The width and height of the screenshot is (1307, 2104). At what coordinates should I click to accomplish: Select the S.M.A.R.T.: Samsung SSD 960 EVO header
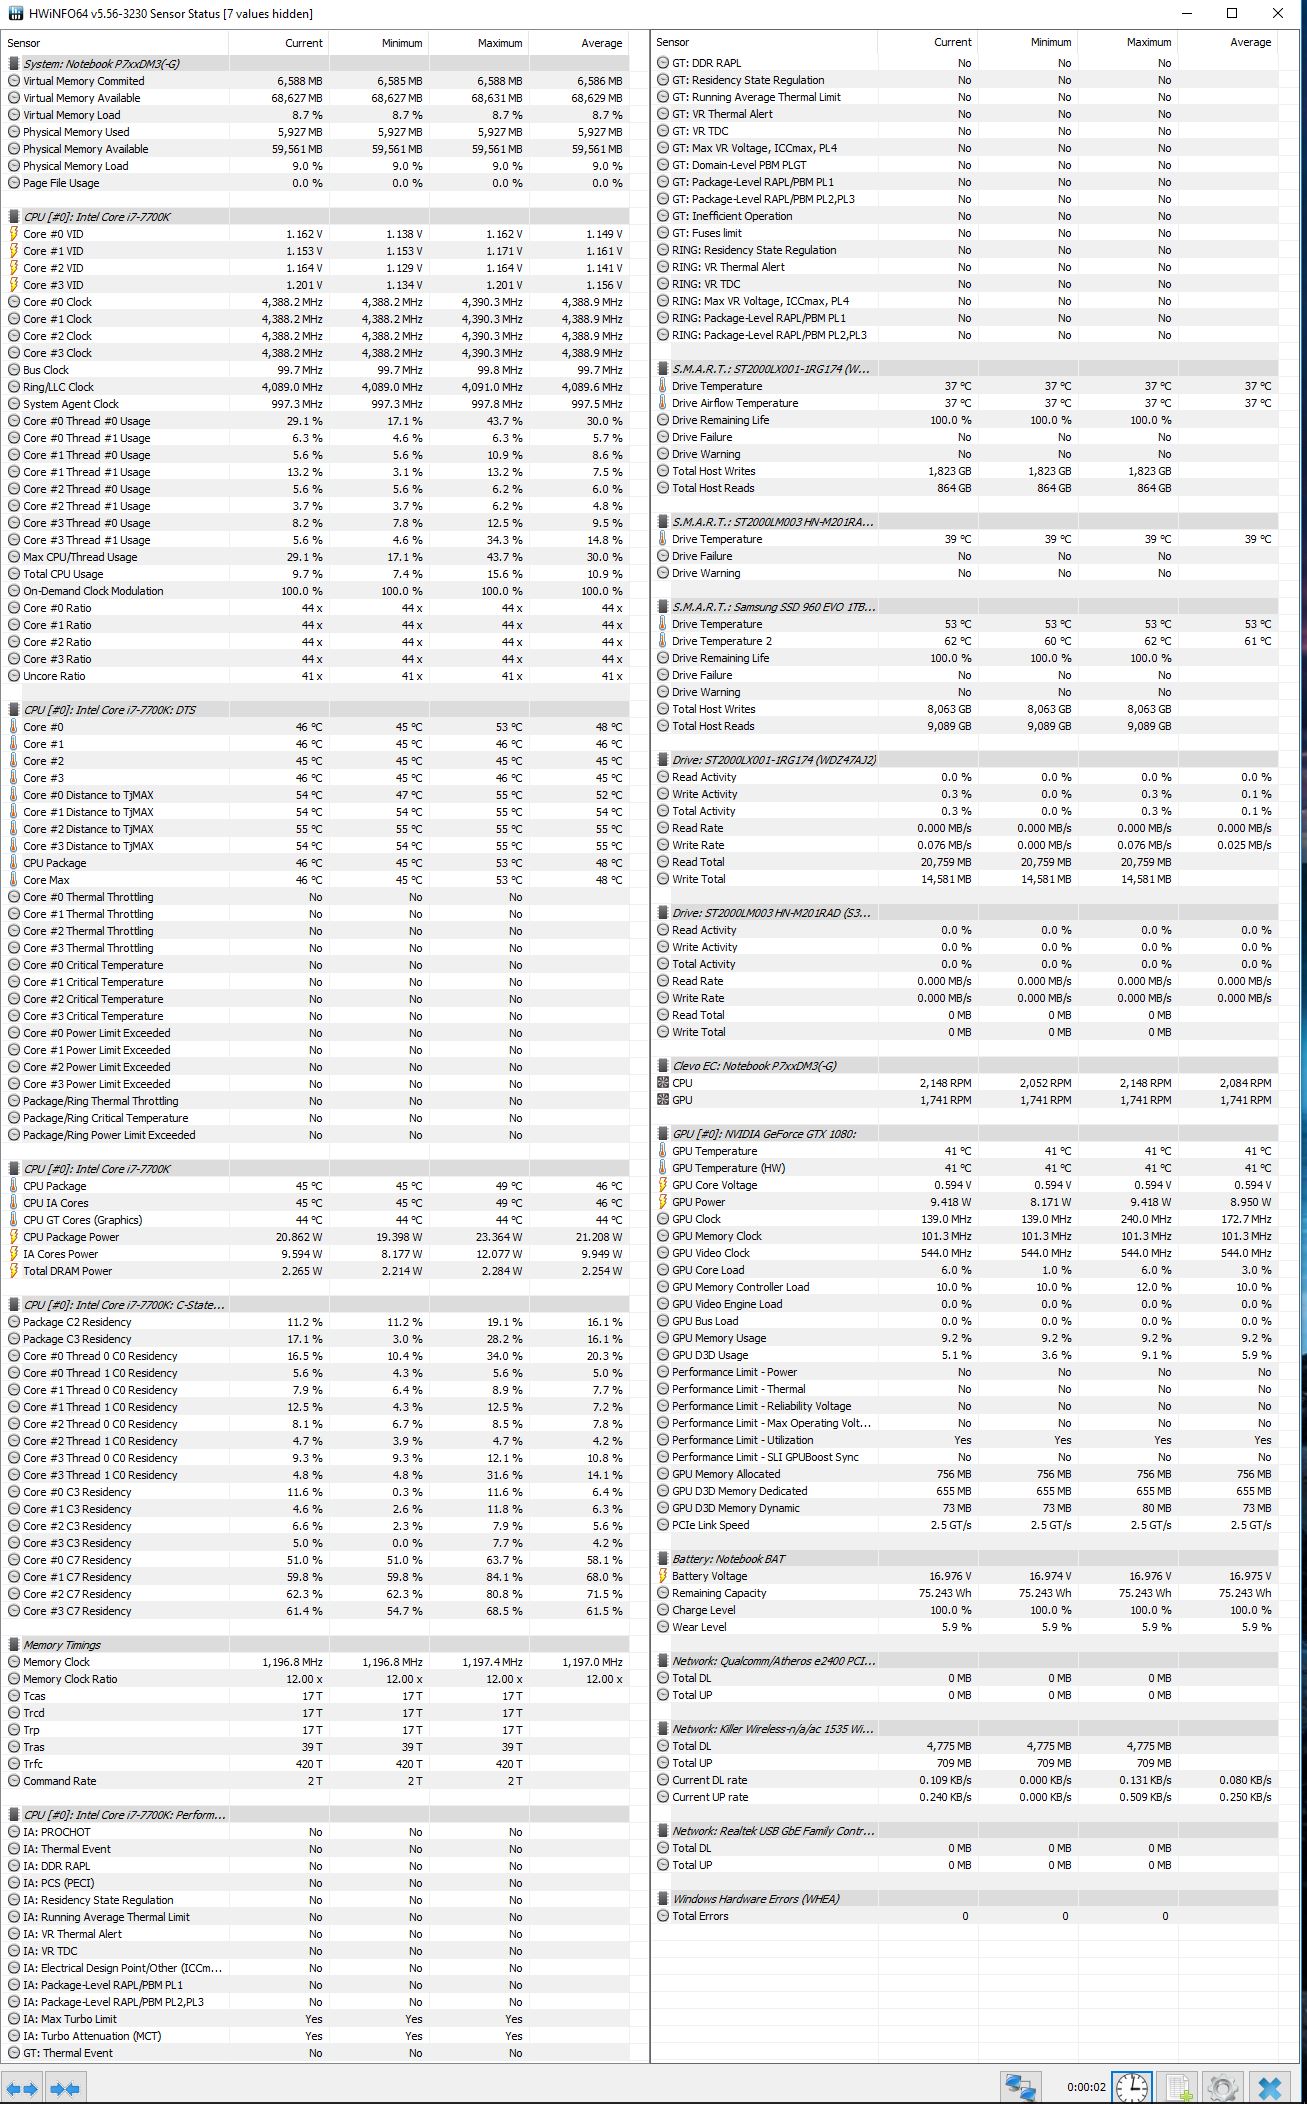click(x=966, y=607)
